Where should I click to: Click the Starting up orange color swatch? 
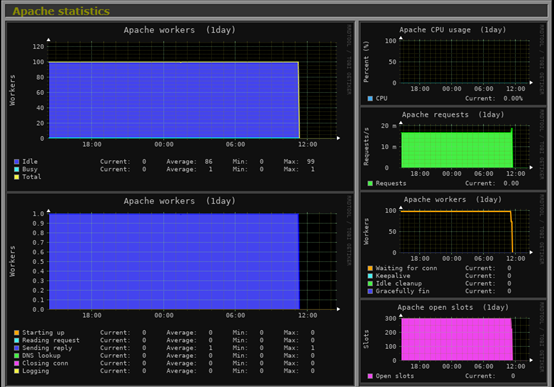[x=17, y=333]
